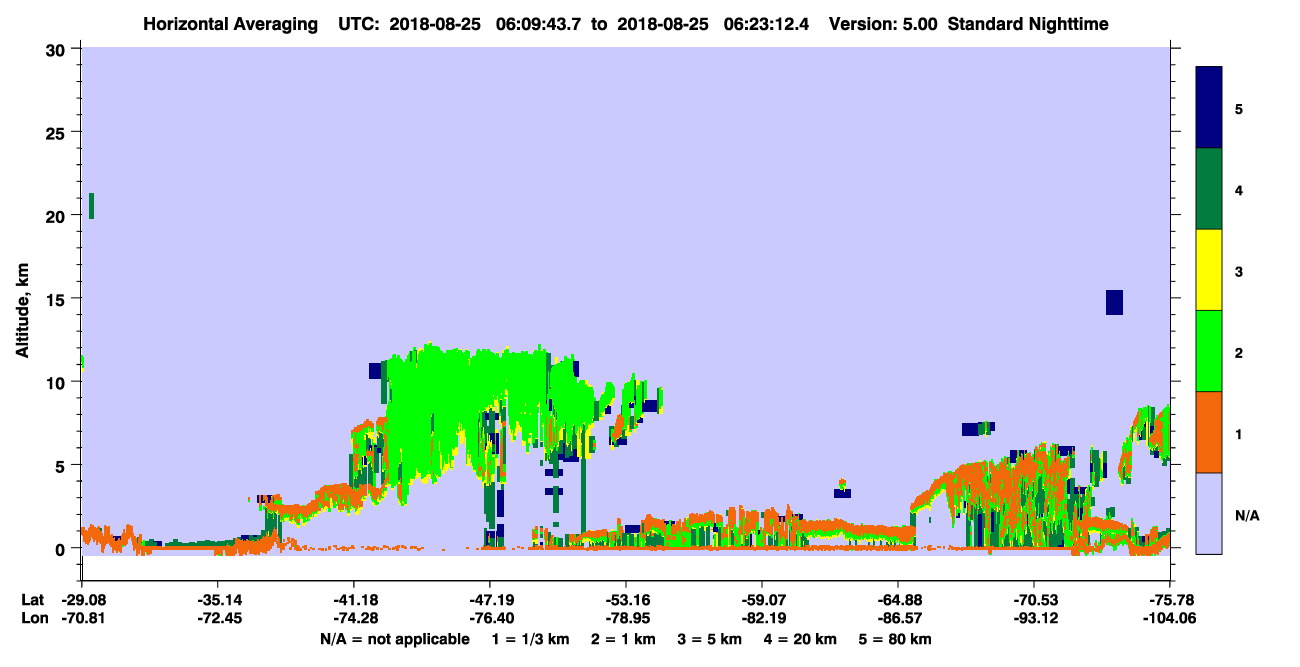
Task: Click the y-axis tick label 20
Action: click(x=58, y=215)
